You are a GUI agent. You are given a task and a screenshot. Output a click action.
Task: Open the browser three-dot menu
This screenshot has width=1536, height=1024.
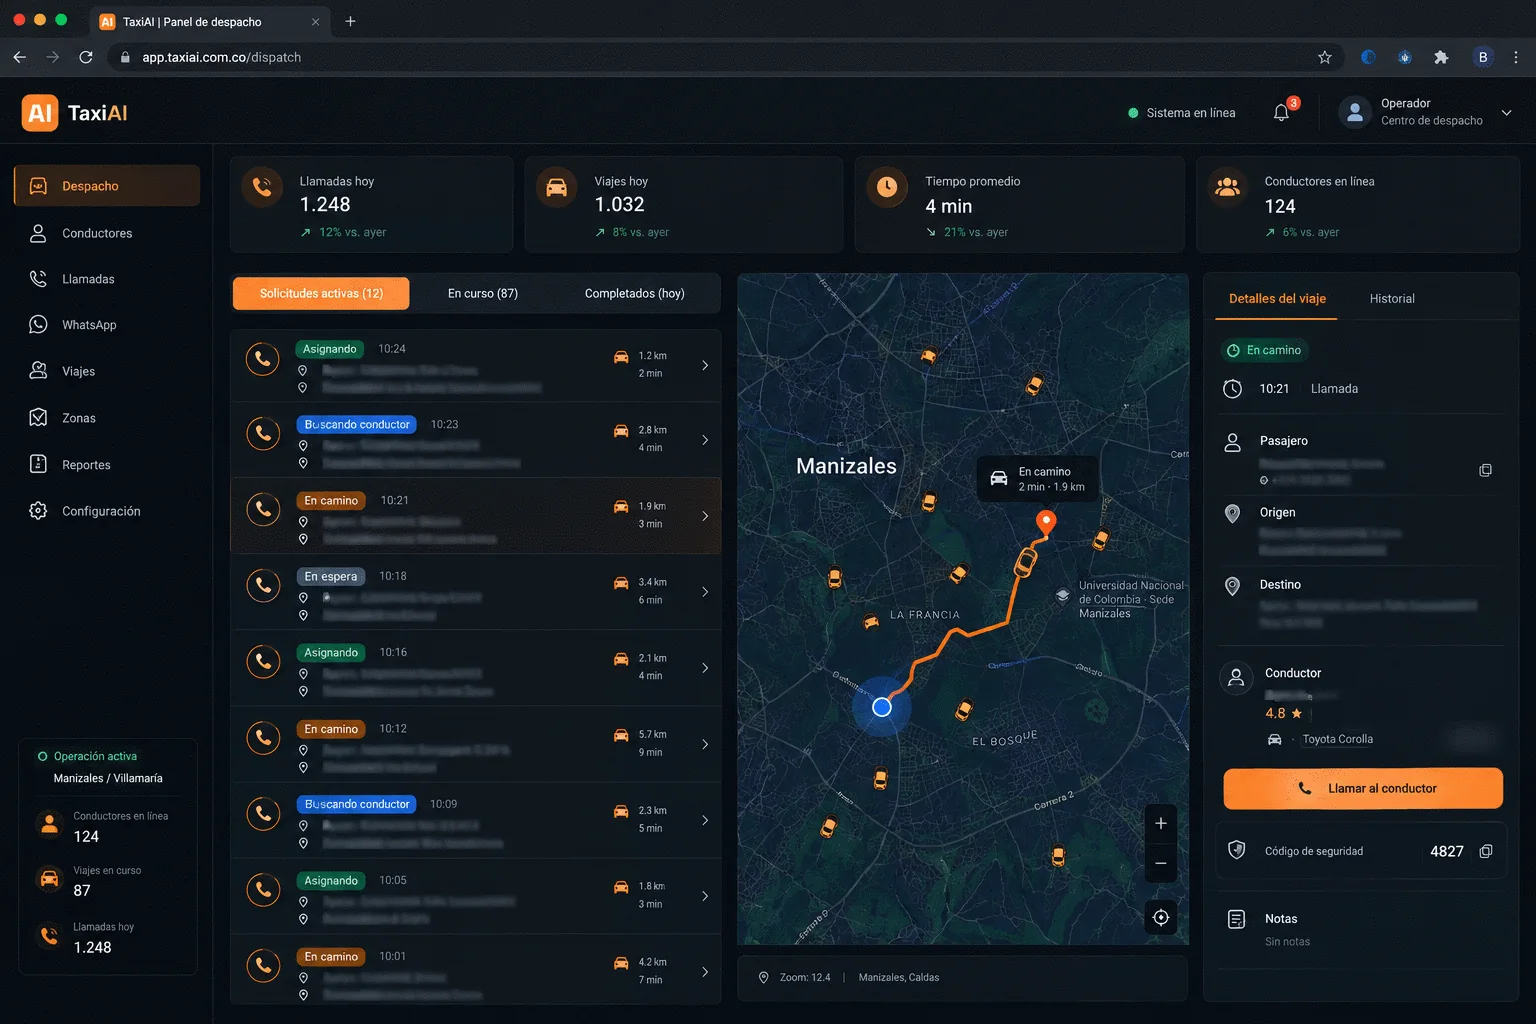pos(1516,57)
